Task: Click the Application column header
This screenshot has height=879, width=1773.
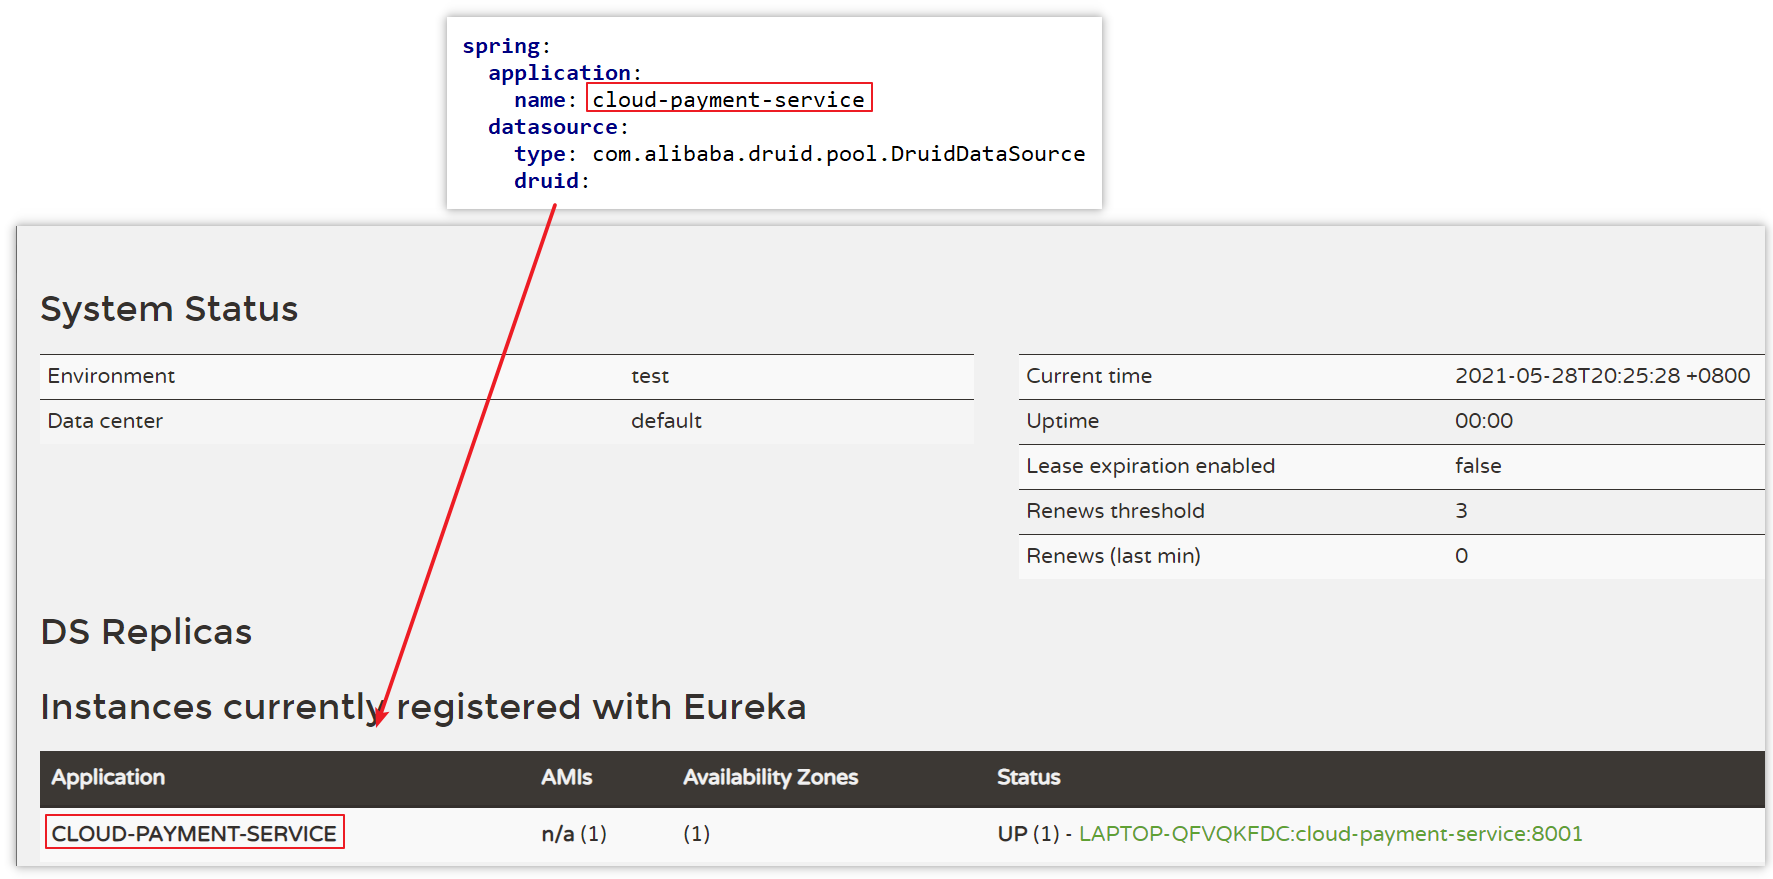Action: coord(108,777)
